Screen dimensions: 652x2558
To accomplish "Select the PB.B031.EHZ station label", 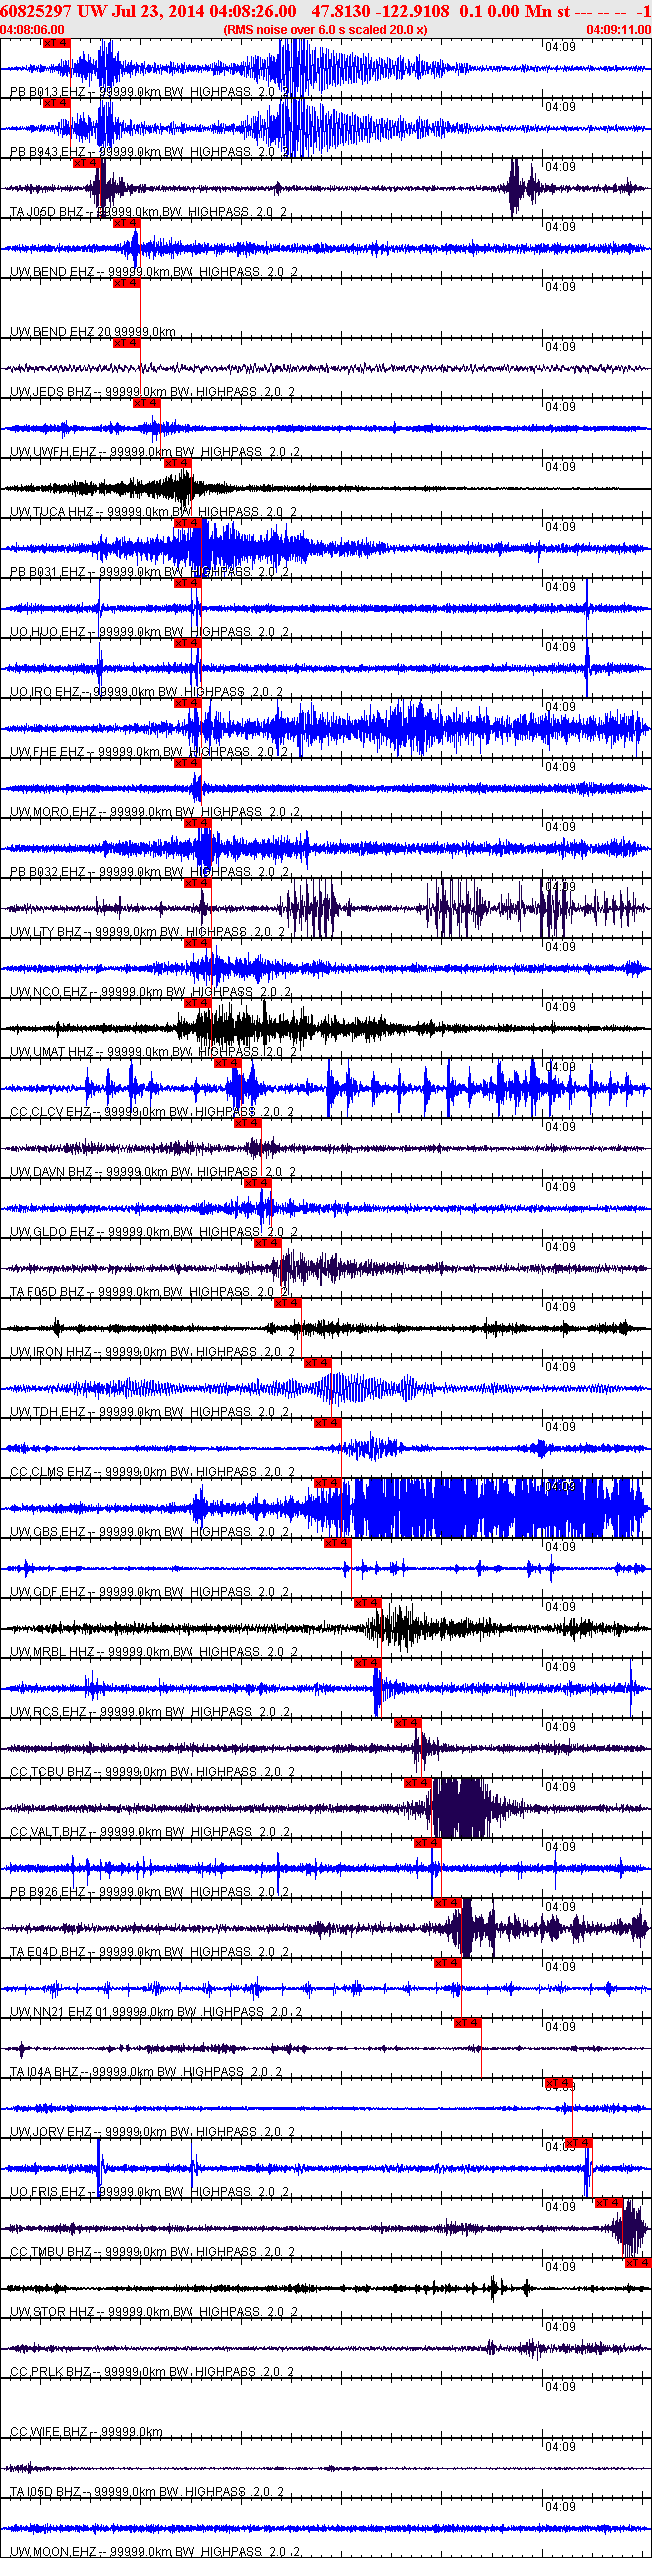I will pos(150,572).
